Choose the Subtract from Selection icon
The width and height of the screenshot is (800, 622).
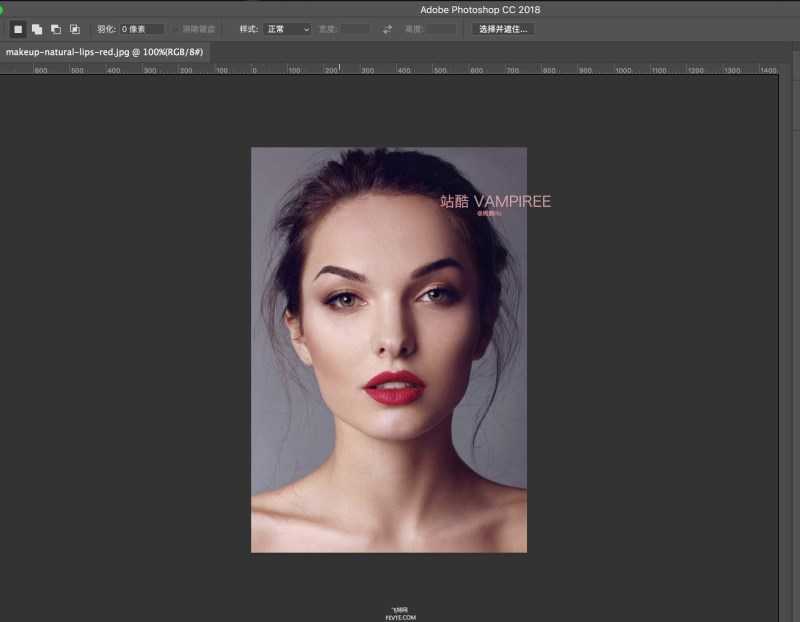(55, 29)
